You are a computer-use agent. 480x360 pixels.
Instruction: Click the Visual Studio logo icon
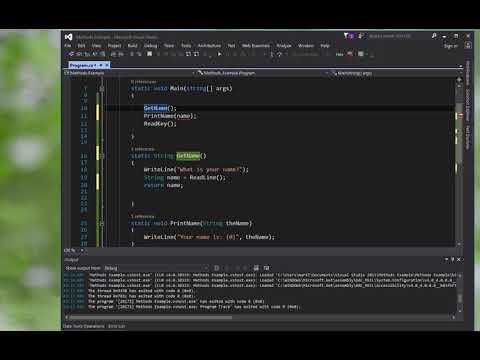click(x=68, y=37)
